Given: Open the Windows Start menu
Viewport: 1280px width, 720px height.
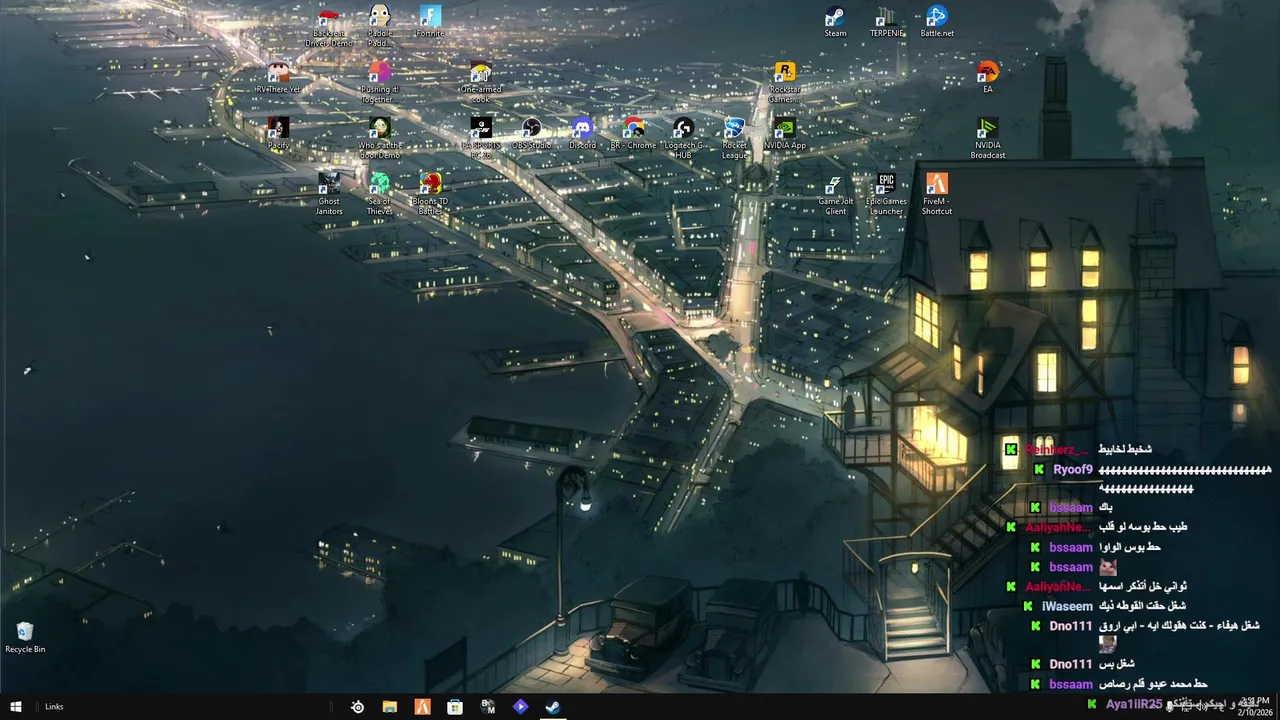Looking at the screenshot, I should coord(16,706).
